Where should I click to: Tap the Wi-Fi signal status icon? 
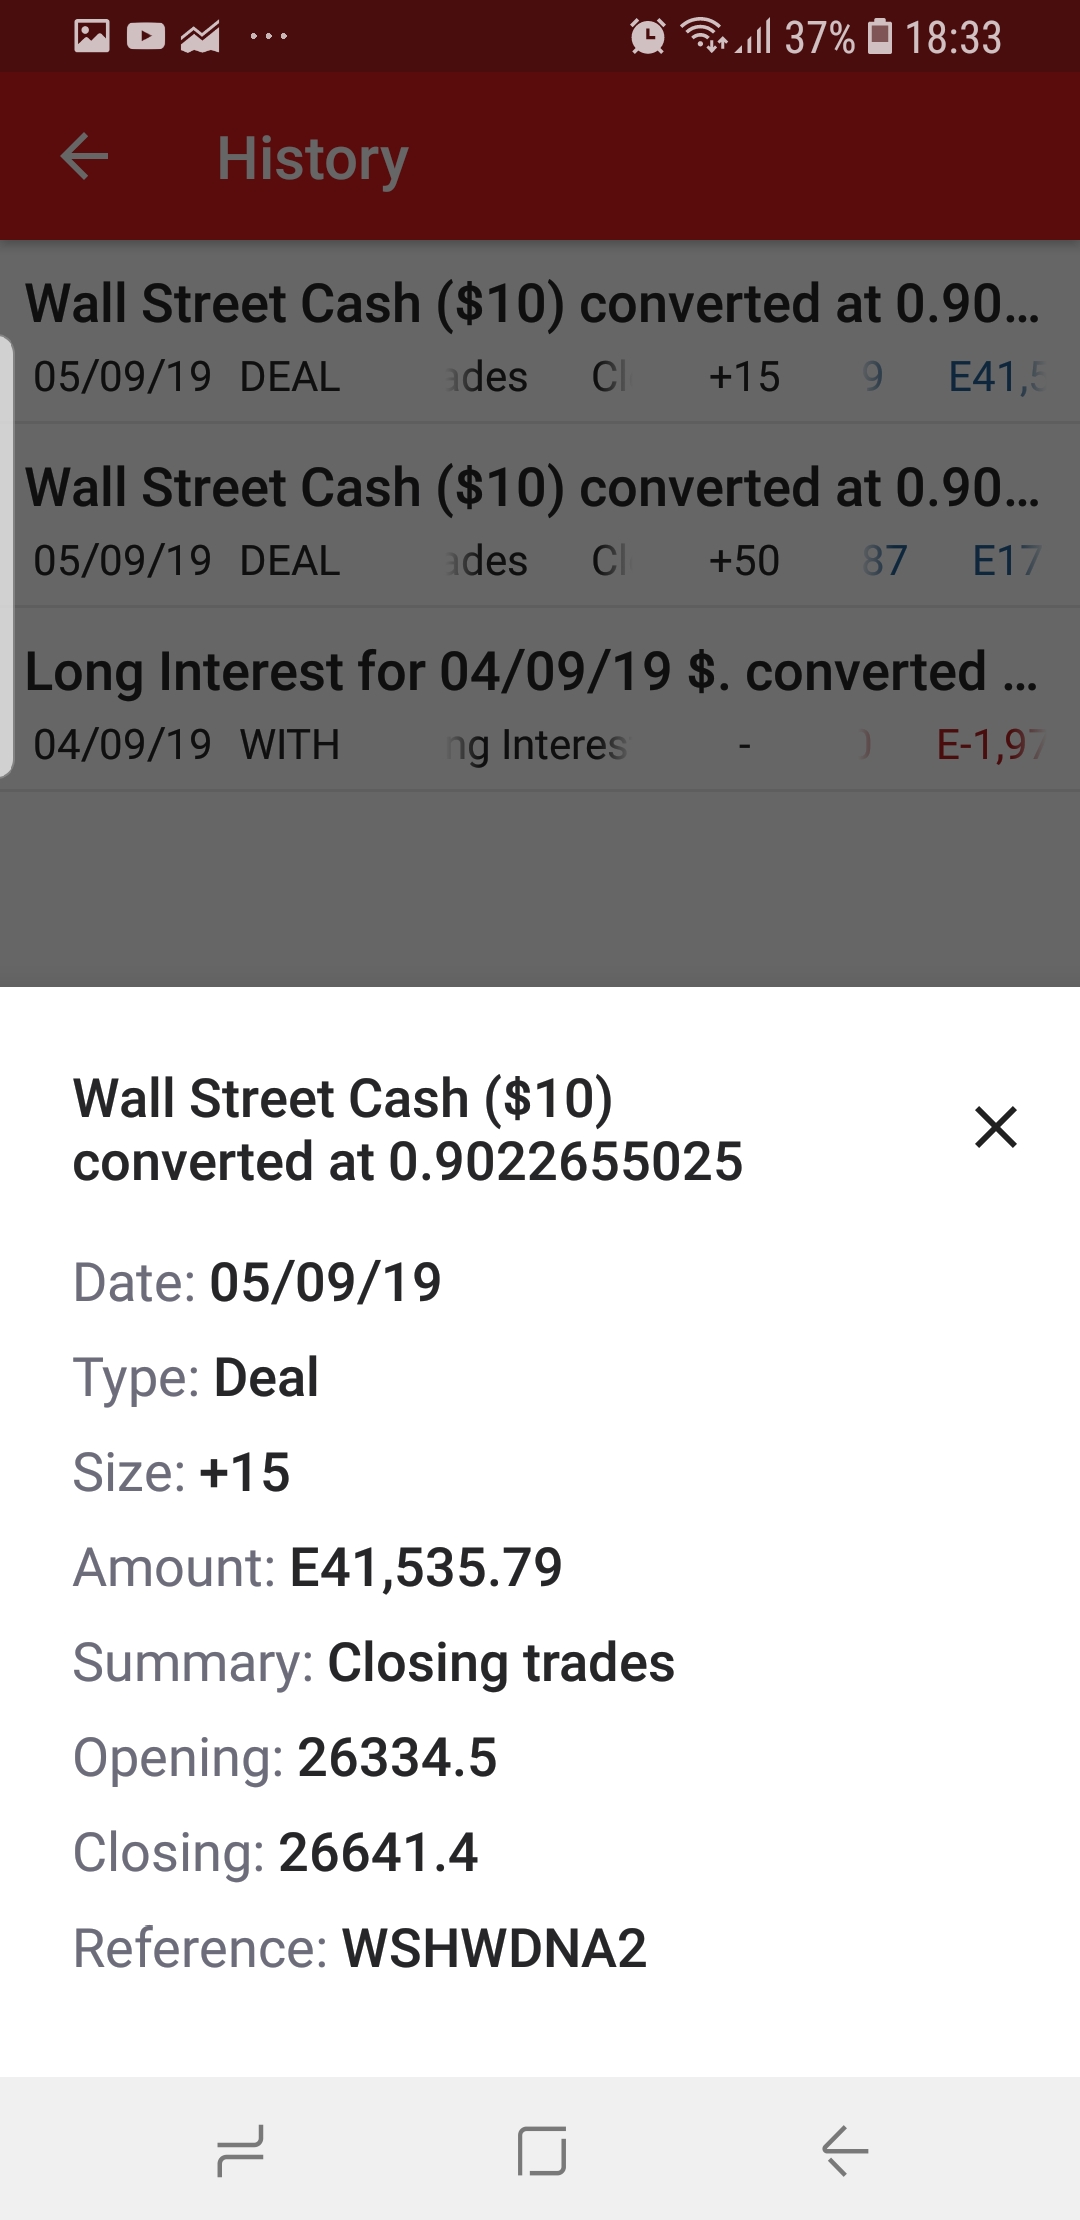703,35
